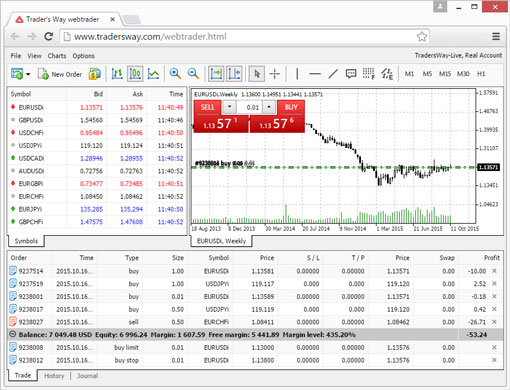The height and width of the screenshot is (390, 510).
Task: Click the red SELL button
Action: click(x=208, y=107)
